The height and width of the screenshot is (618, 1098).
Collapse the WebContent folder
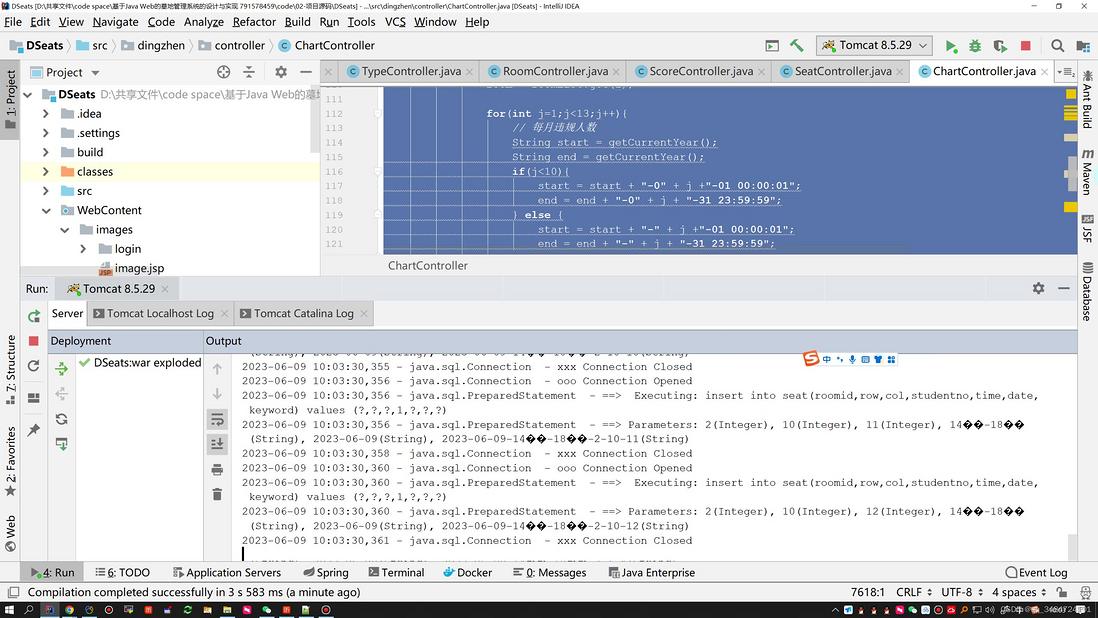click(46, 210)
